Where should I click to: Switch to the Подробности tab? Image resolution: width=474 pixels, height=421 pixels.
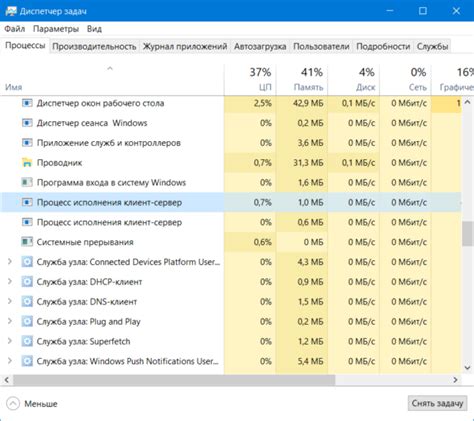click(383, 46)
